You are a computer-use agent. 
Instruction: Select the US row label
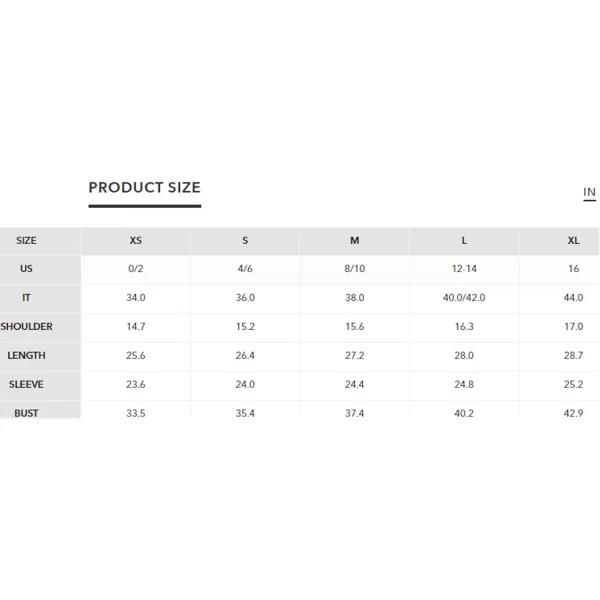click(26, 269)
